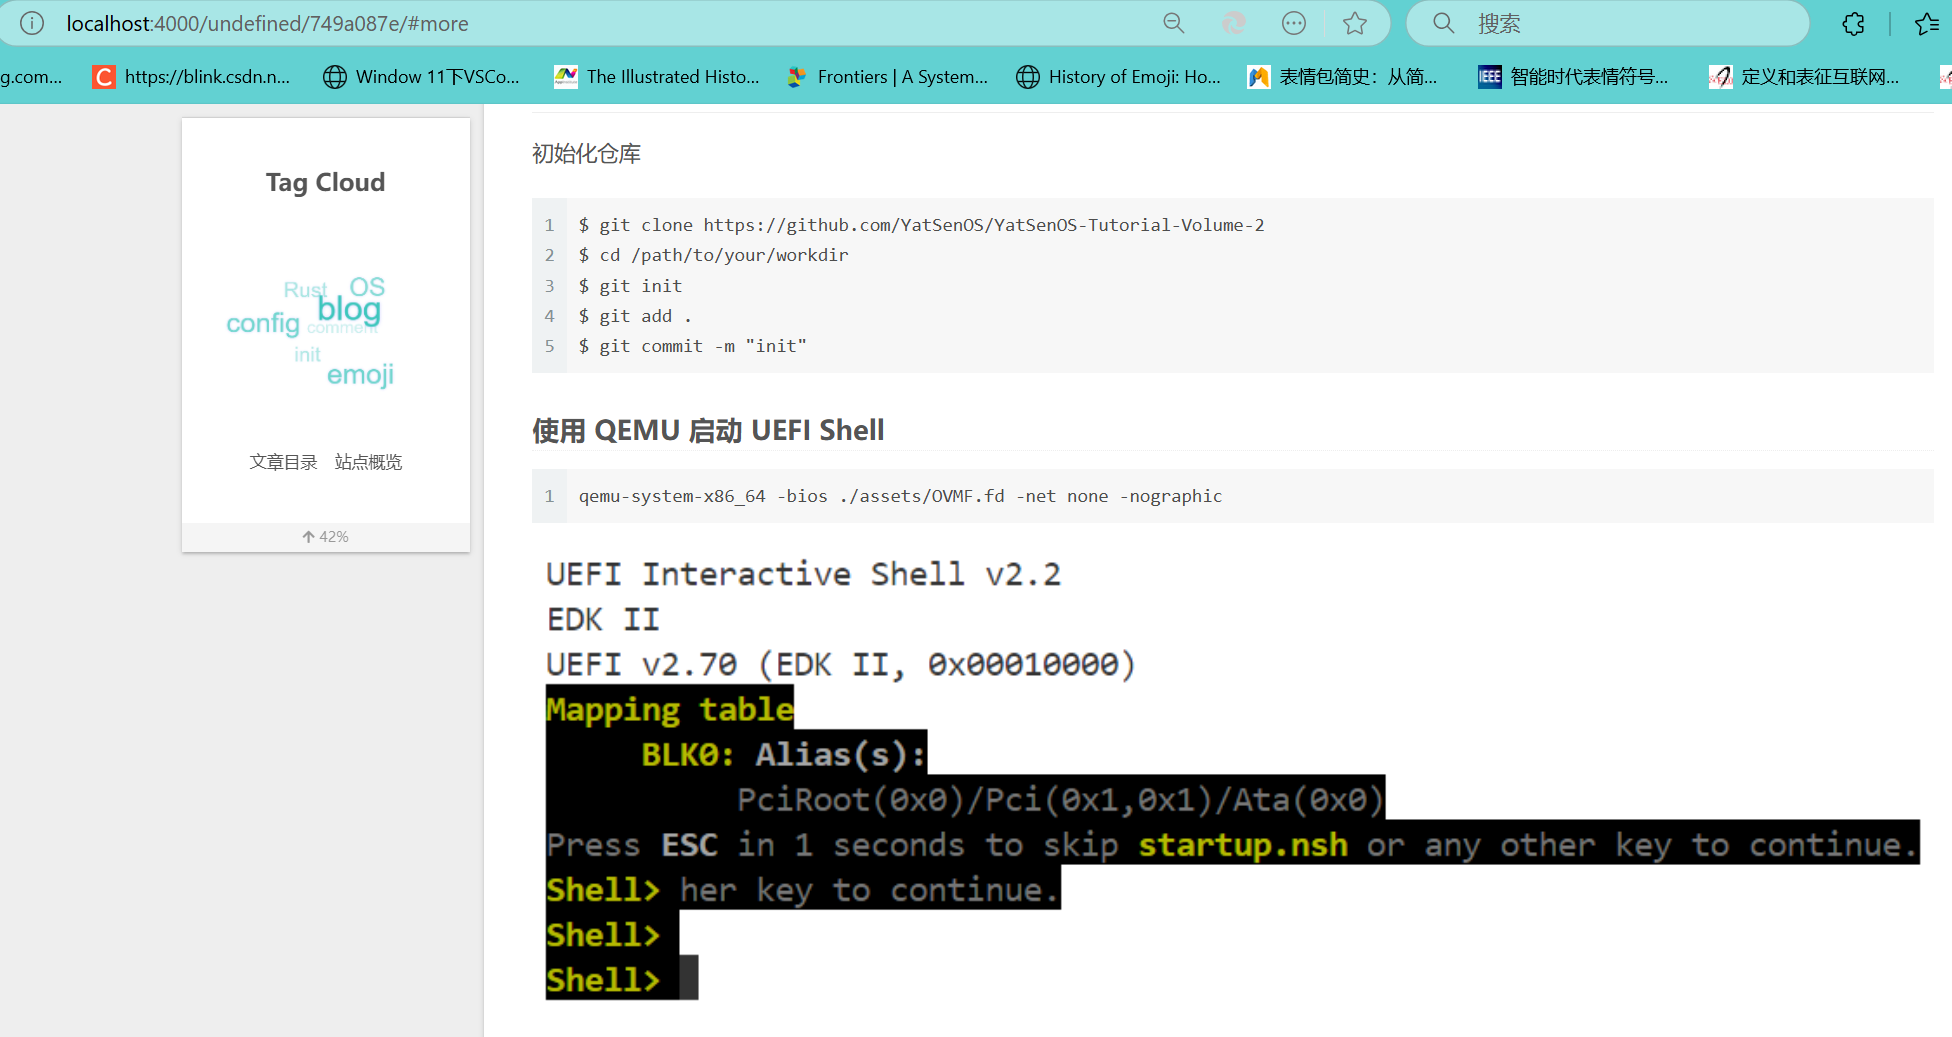The height and width of the screenshot is (1037, 1952).
Task: Click the orange CSDN favicon on blink.csdn bookmark
Action: click(x=103, y=76)
